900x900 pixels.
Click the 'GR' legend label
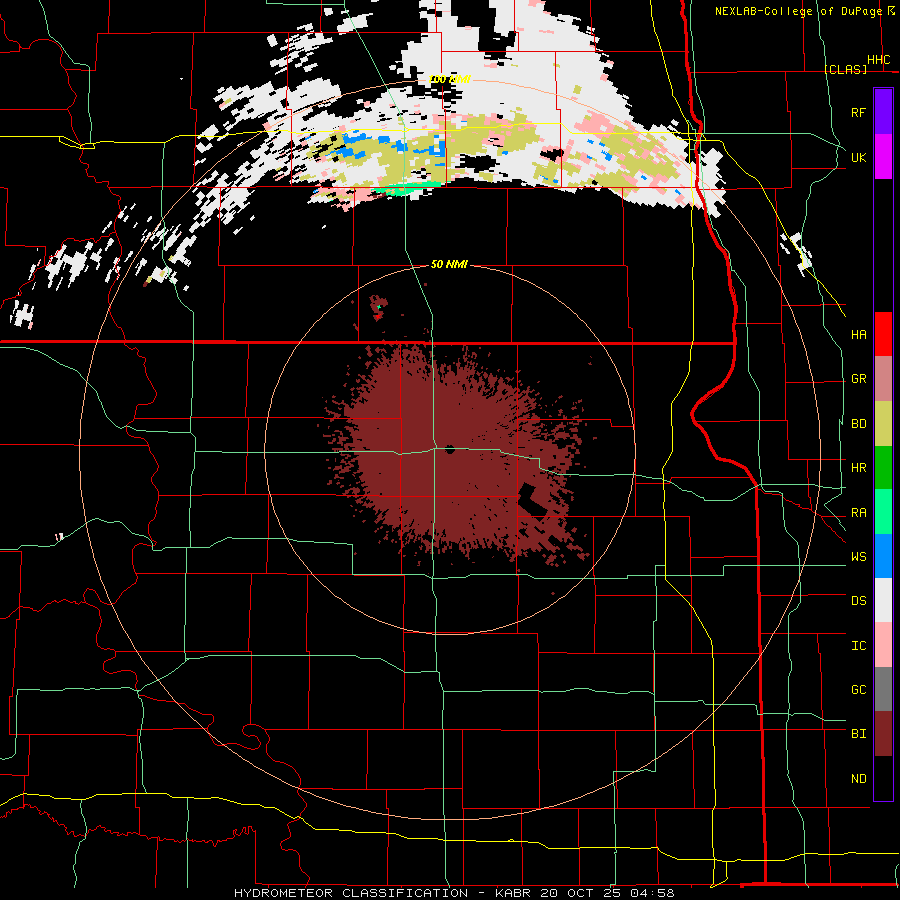pyautogui.click(x=858, y=379)
